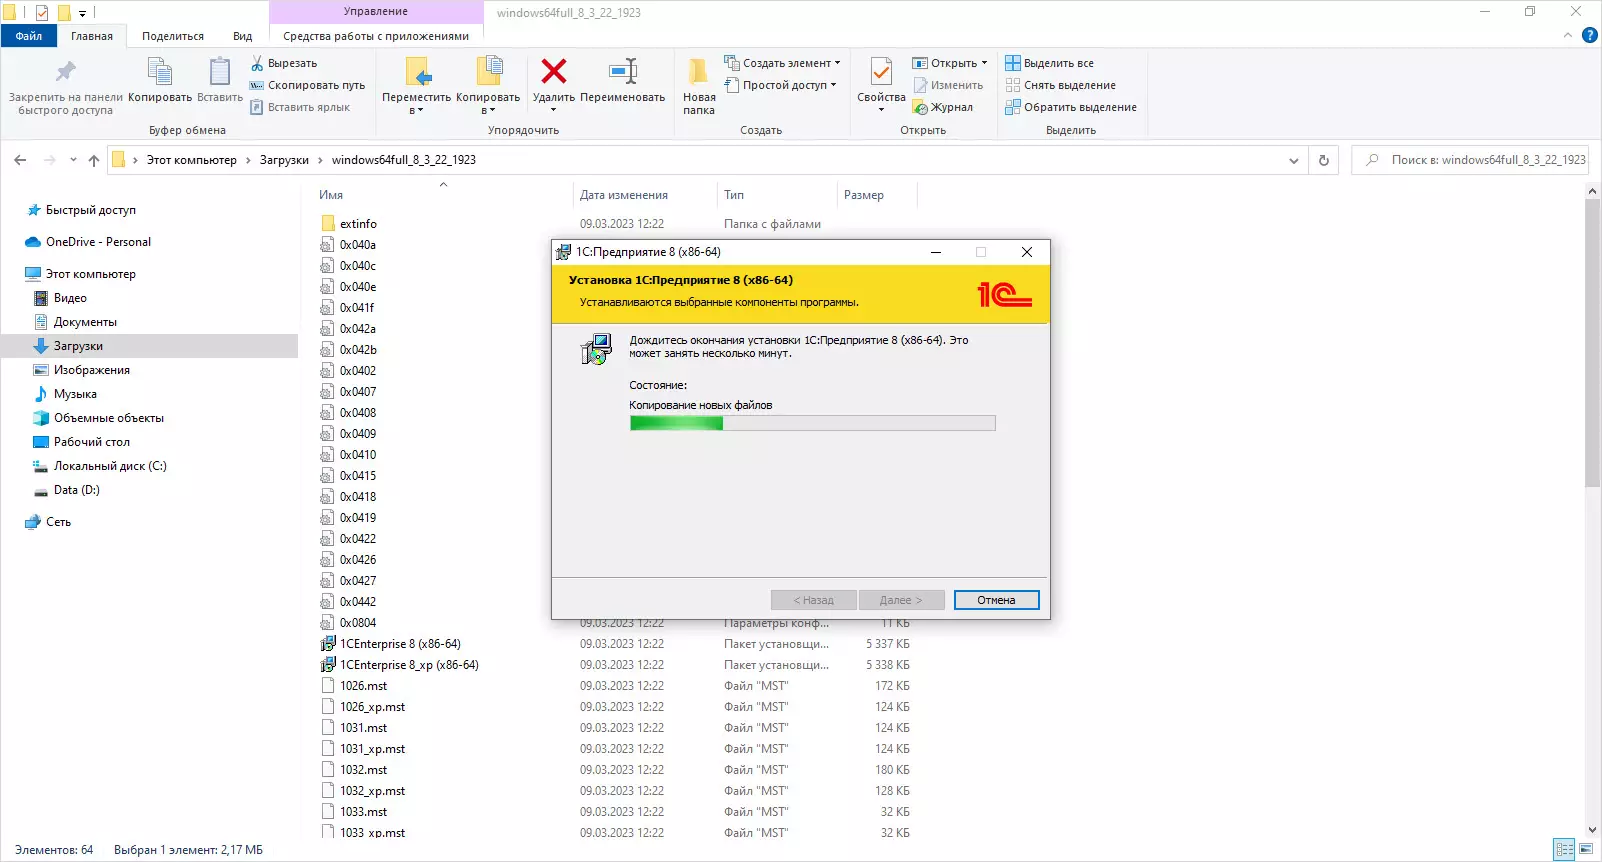Switch to the Поделиться ribbon tab
The image size is (1602, 862).
173,36
